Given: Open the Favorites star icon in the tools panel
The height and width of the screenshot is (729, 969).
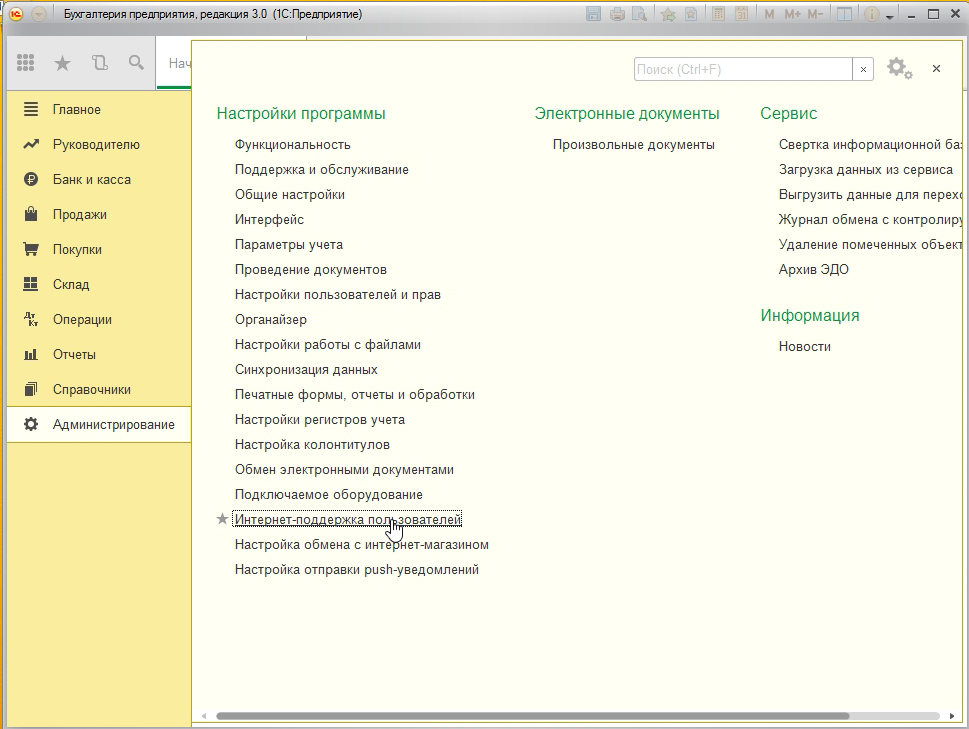Looking at the screenshot, I should coord(62,62).
